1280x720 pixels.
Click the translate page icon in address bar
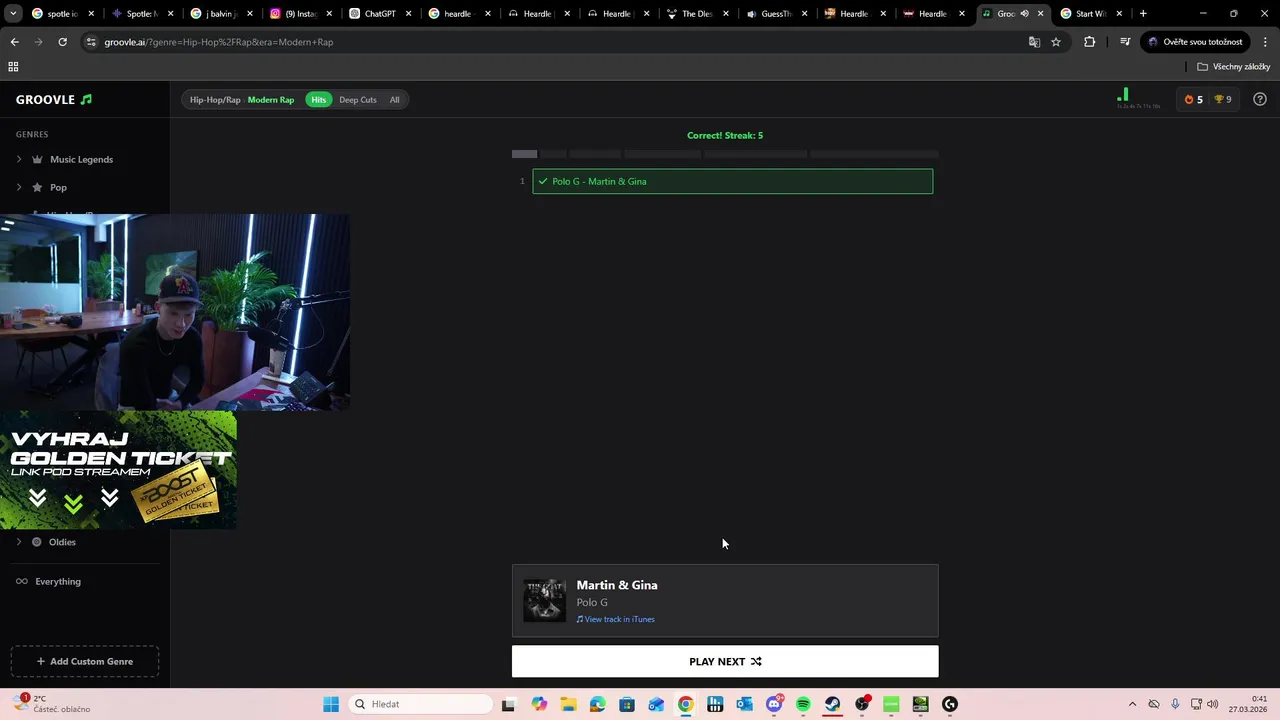pos(1034,42)
